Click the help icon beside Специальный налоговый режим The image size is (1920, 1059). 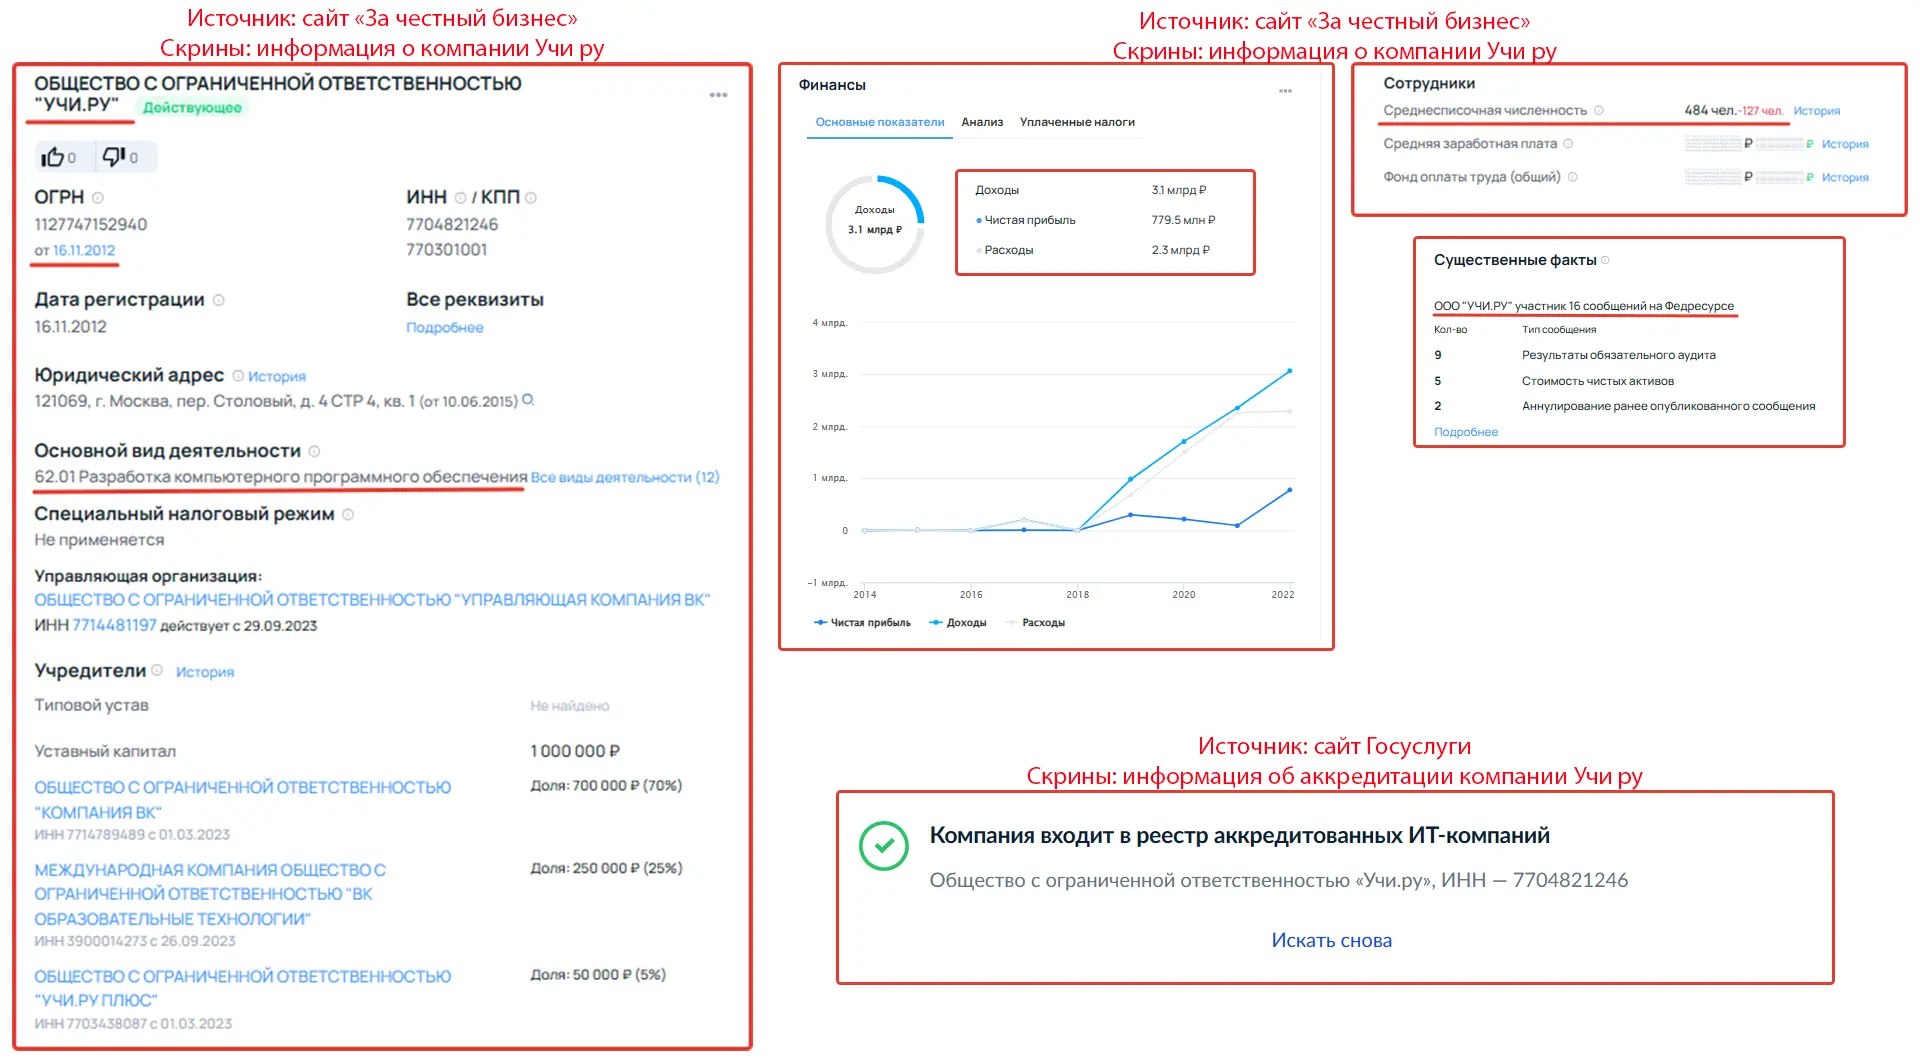(x=348, y=514)
